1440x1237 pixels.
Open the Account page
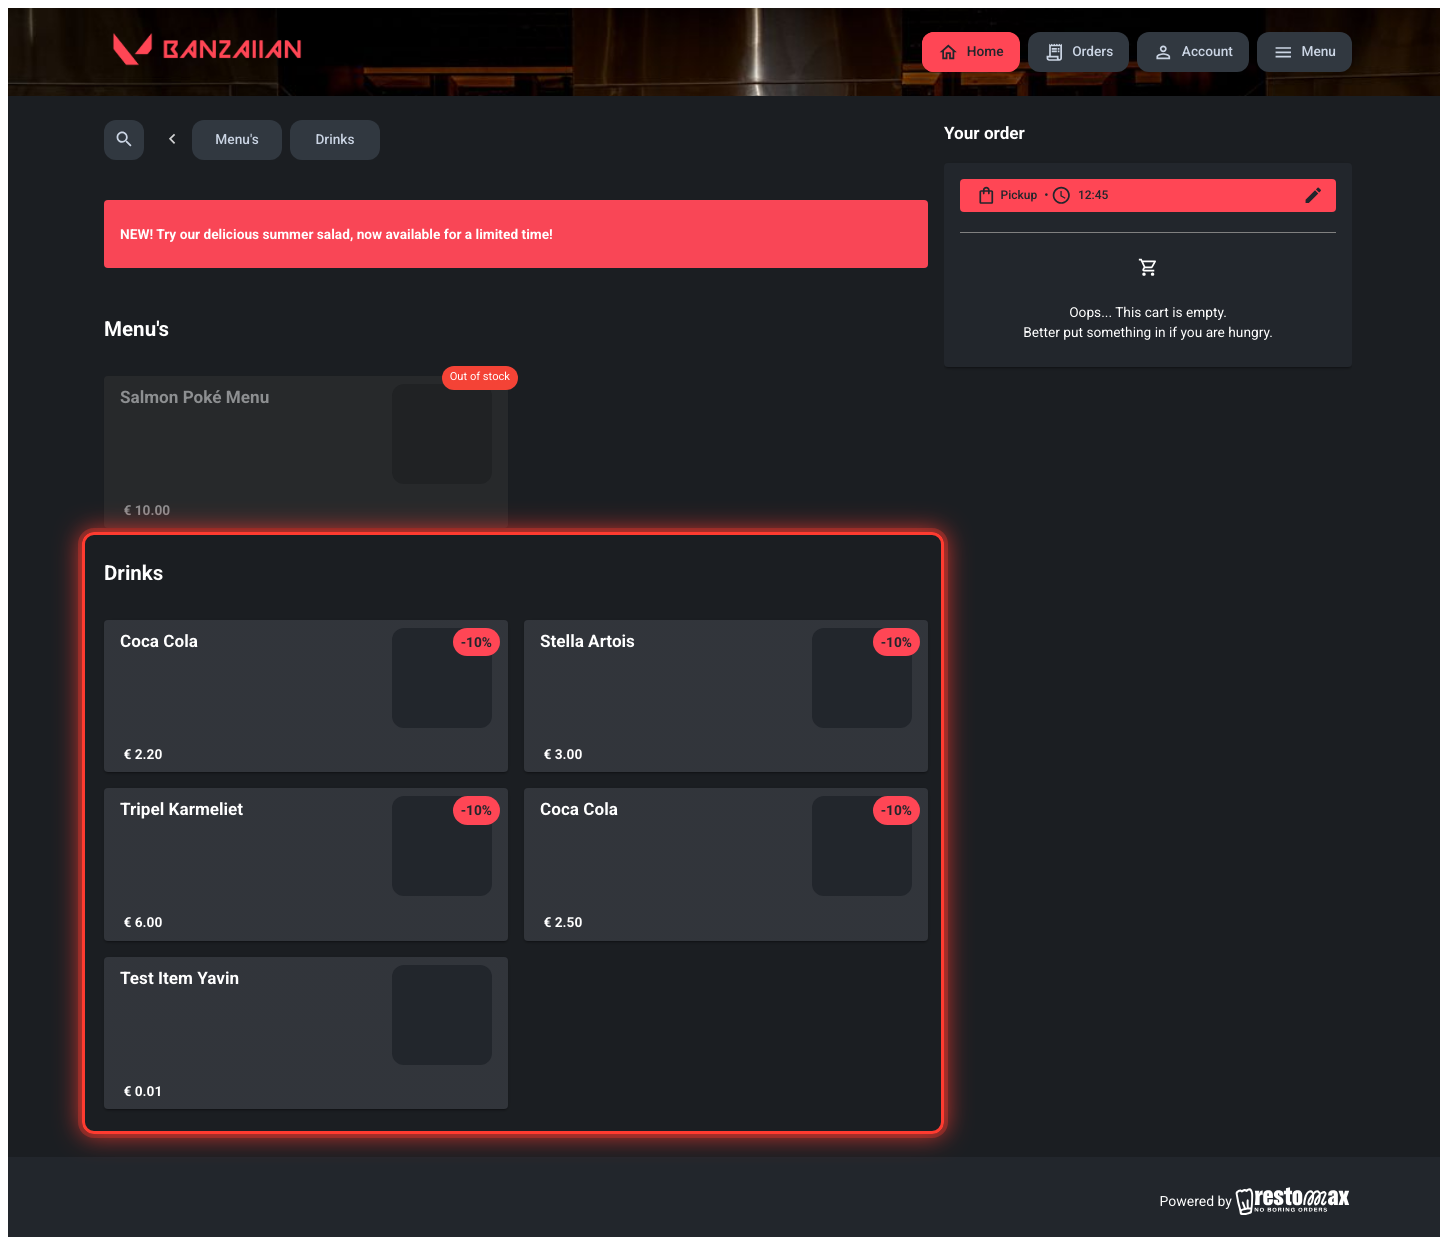pyautogui.click(x=1193, y=52)
